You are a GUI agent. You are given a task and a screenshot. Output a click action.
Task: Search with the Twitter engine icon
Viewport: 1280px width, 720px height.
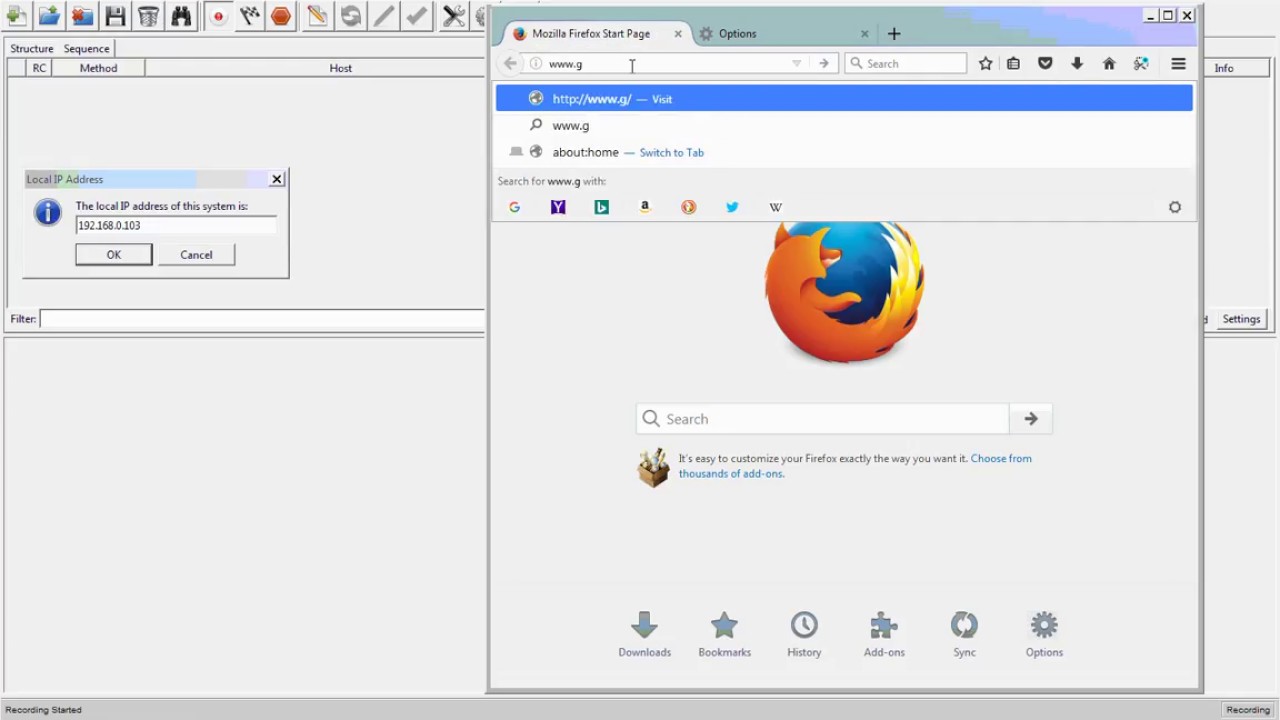(732, 207)
